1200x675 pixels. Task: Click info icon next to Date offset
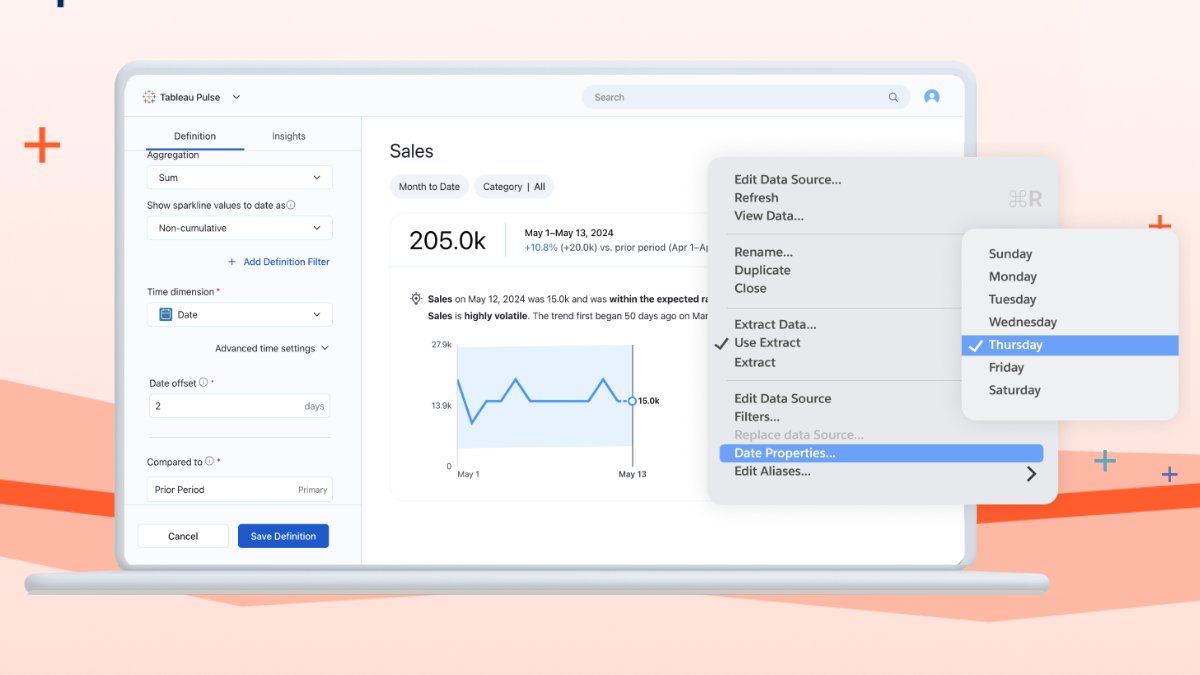click(x=203, y=382)
